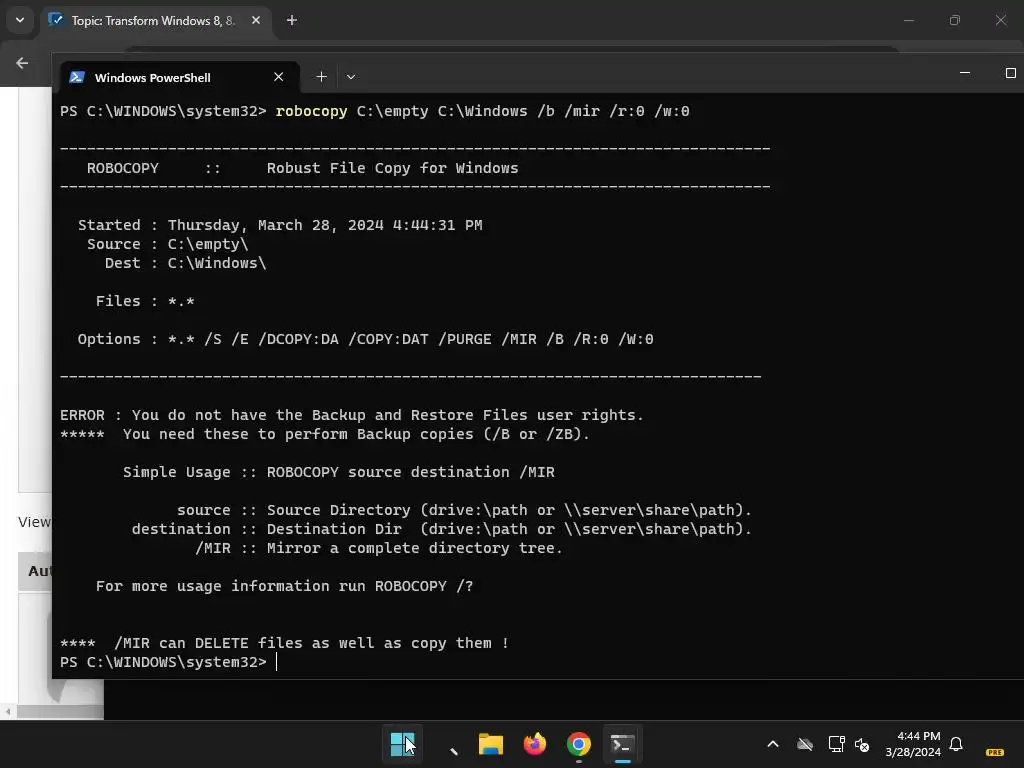Go back in the browser window
This screenshot has height=768, width=1024.
tap(22, 63)
